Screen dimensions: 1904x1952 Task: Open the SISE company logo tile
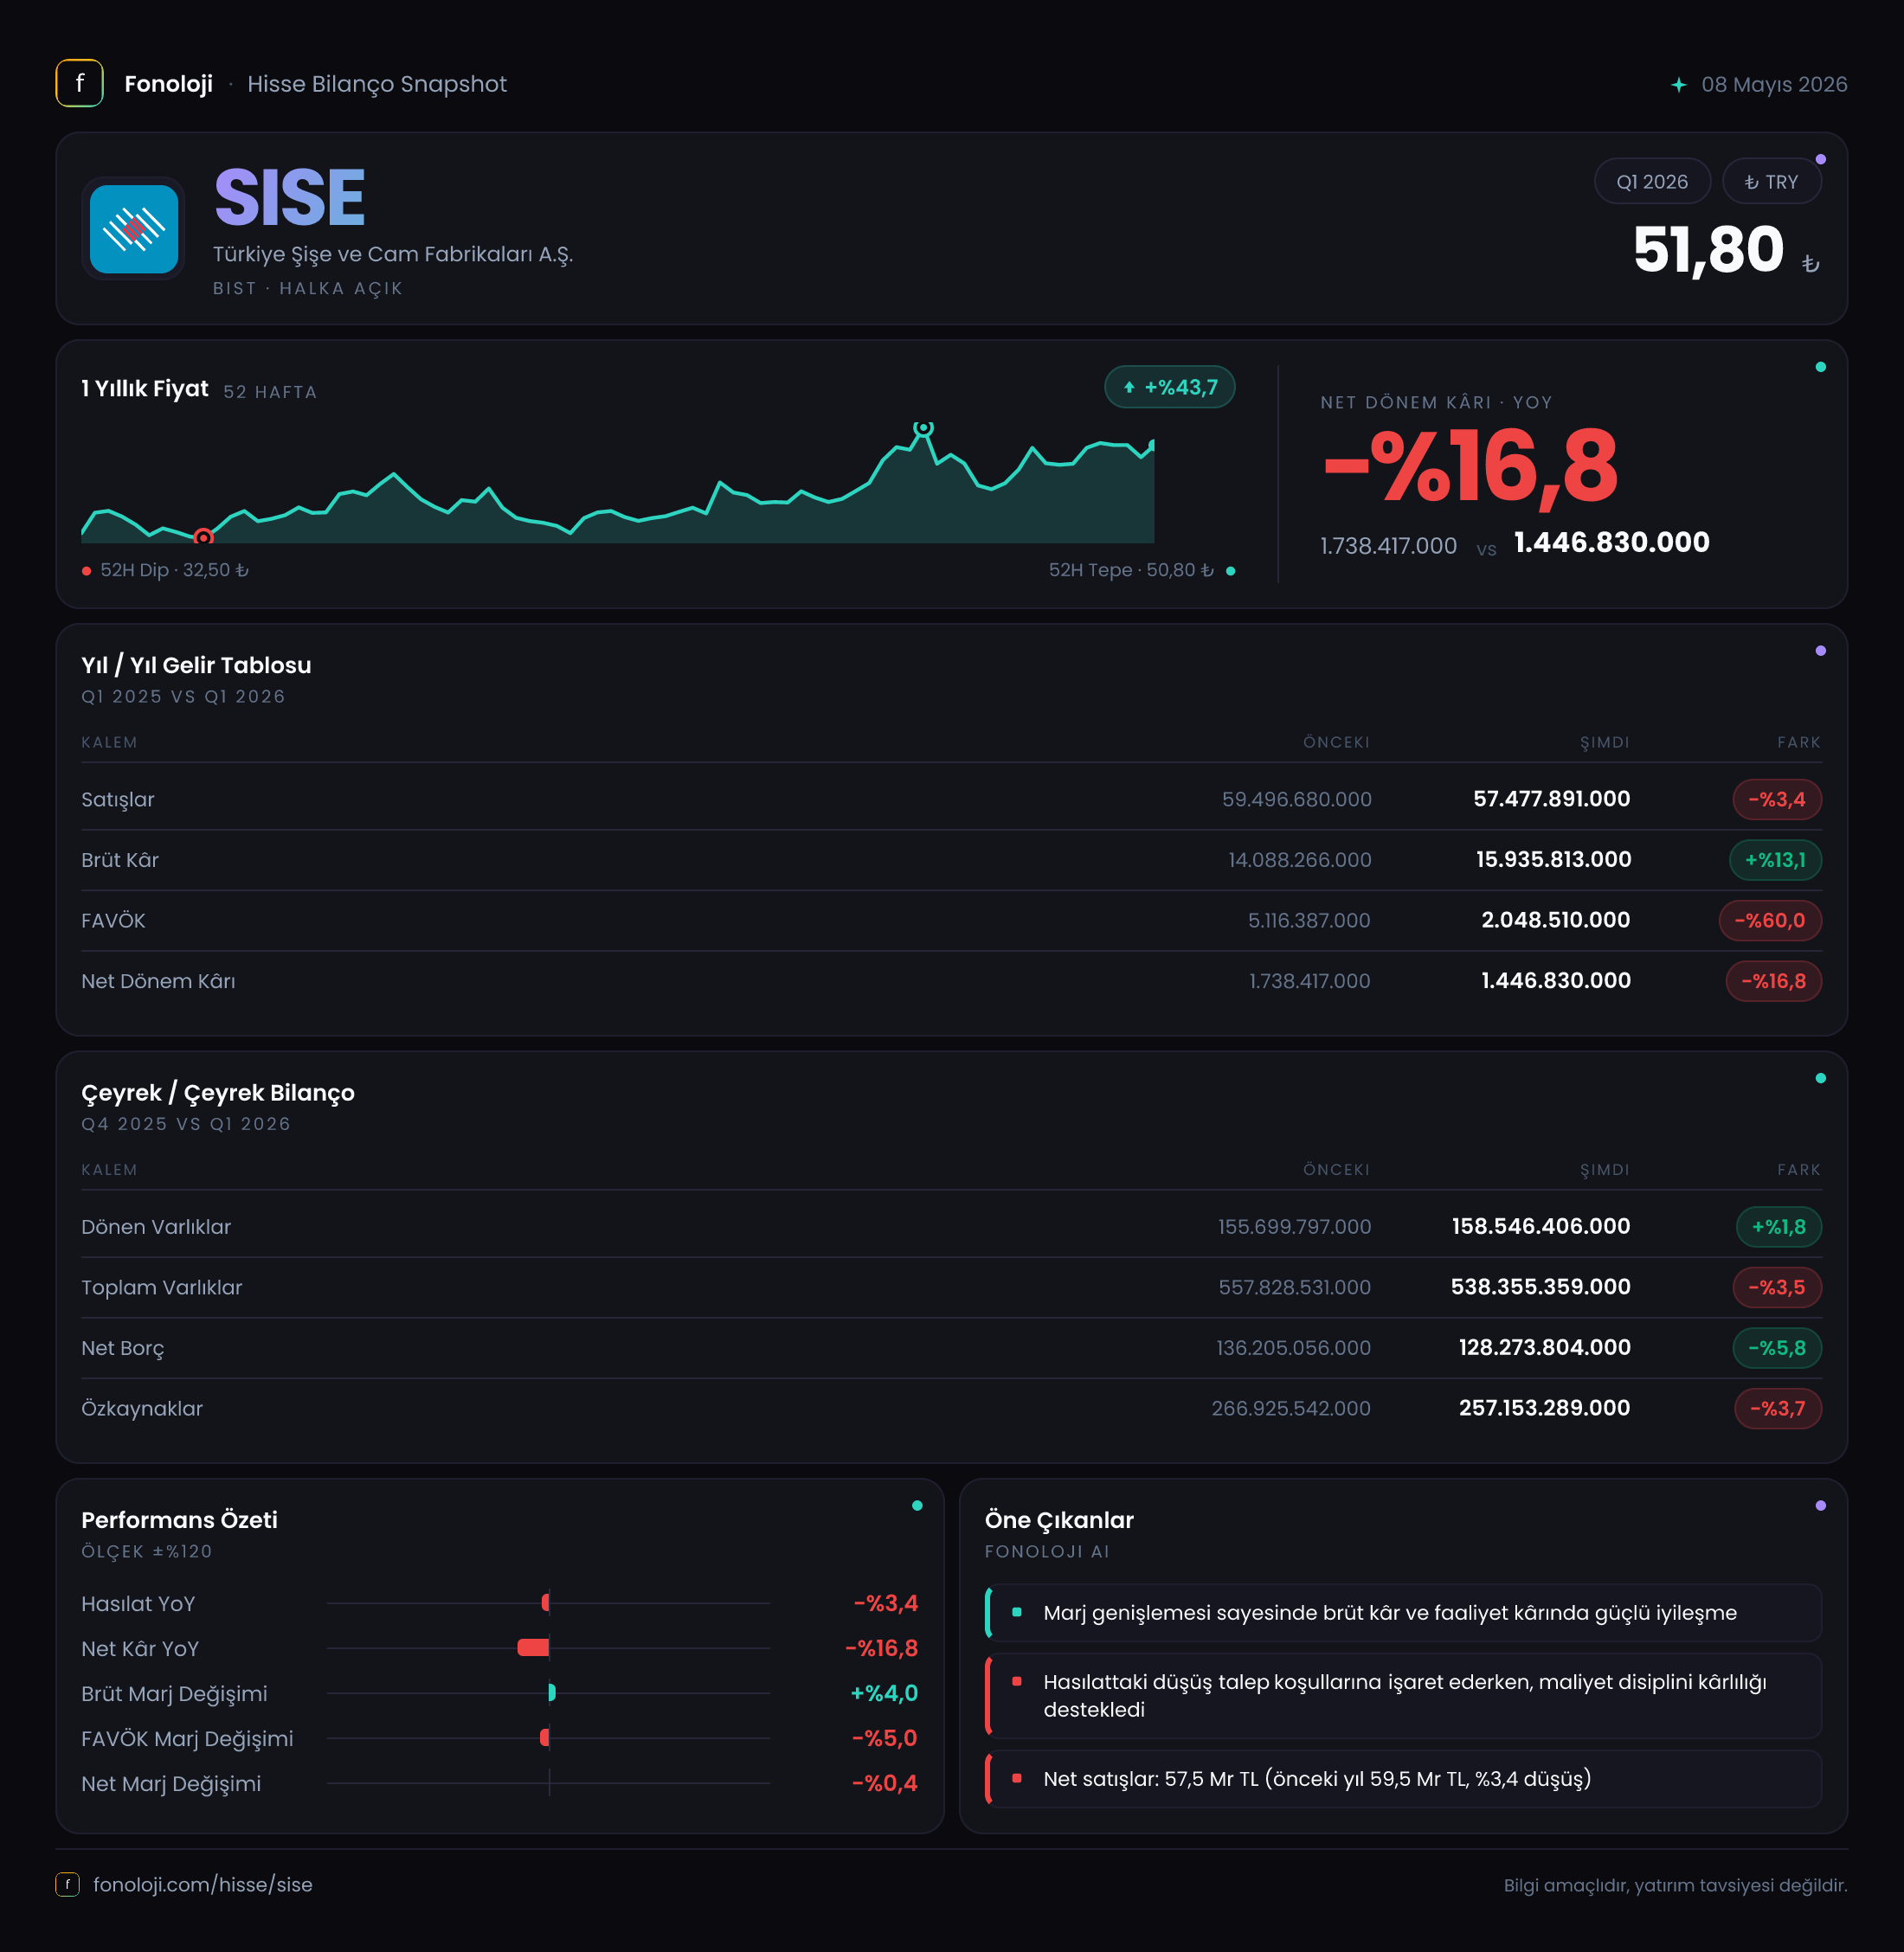tap(134, 229)
